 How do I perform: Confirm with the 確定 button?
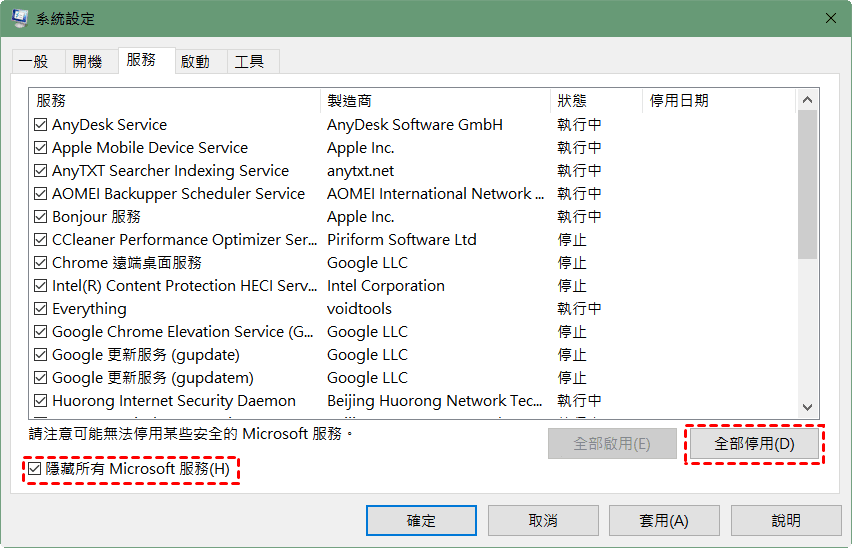coord(421,520)
